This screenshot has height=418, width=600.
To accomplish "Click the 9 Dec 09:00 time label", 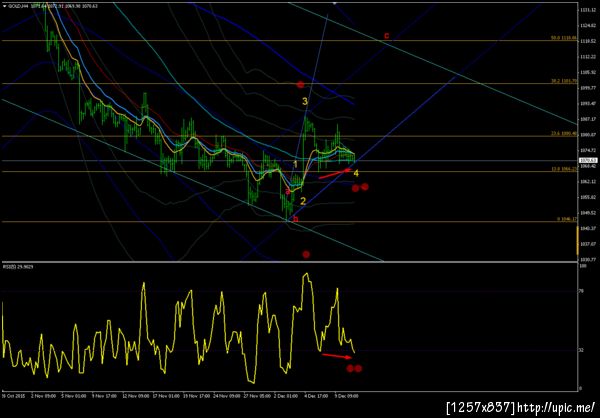I will [349, 397].
